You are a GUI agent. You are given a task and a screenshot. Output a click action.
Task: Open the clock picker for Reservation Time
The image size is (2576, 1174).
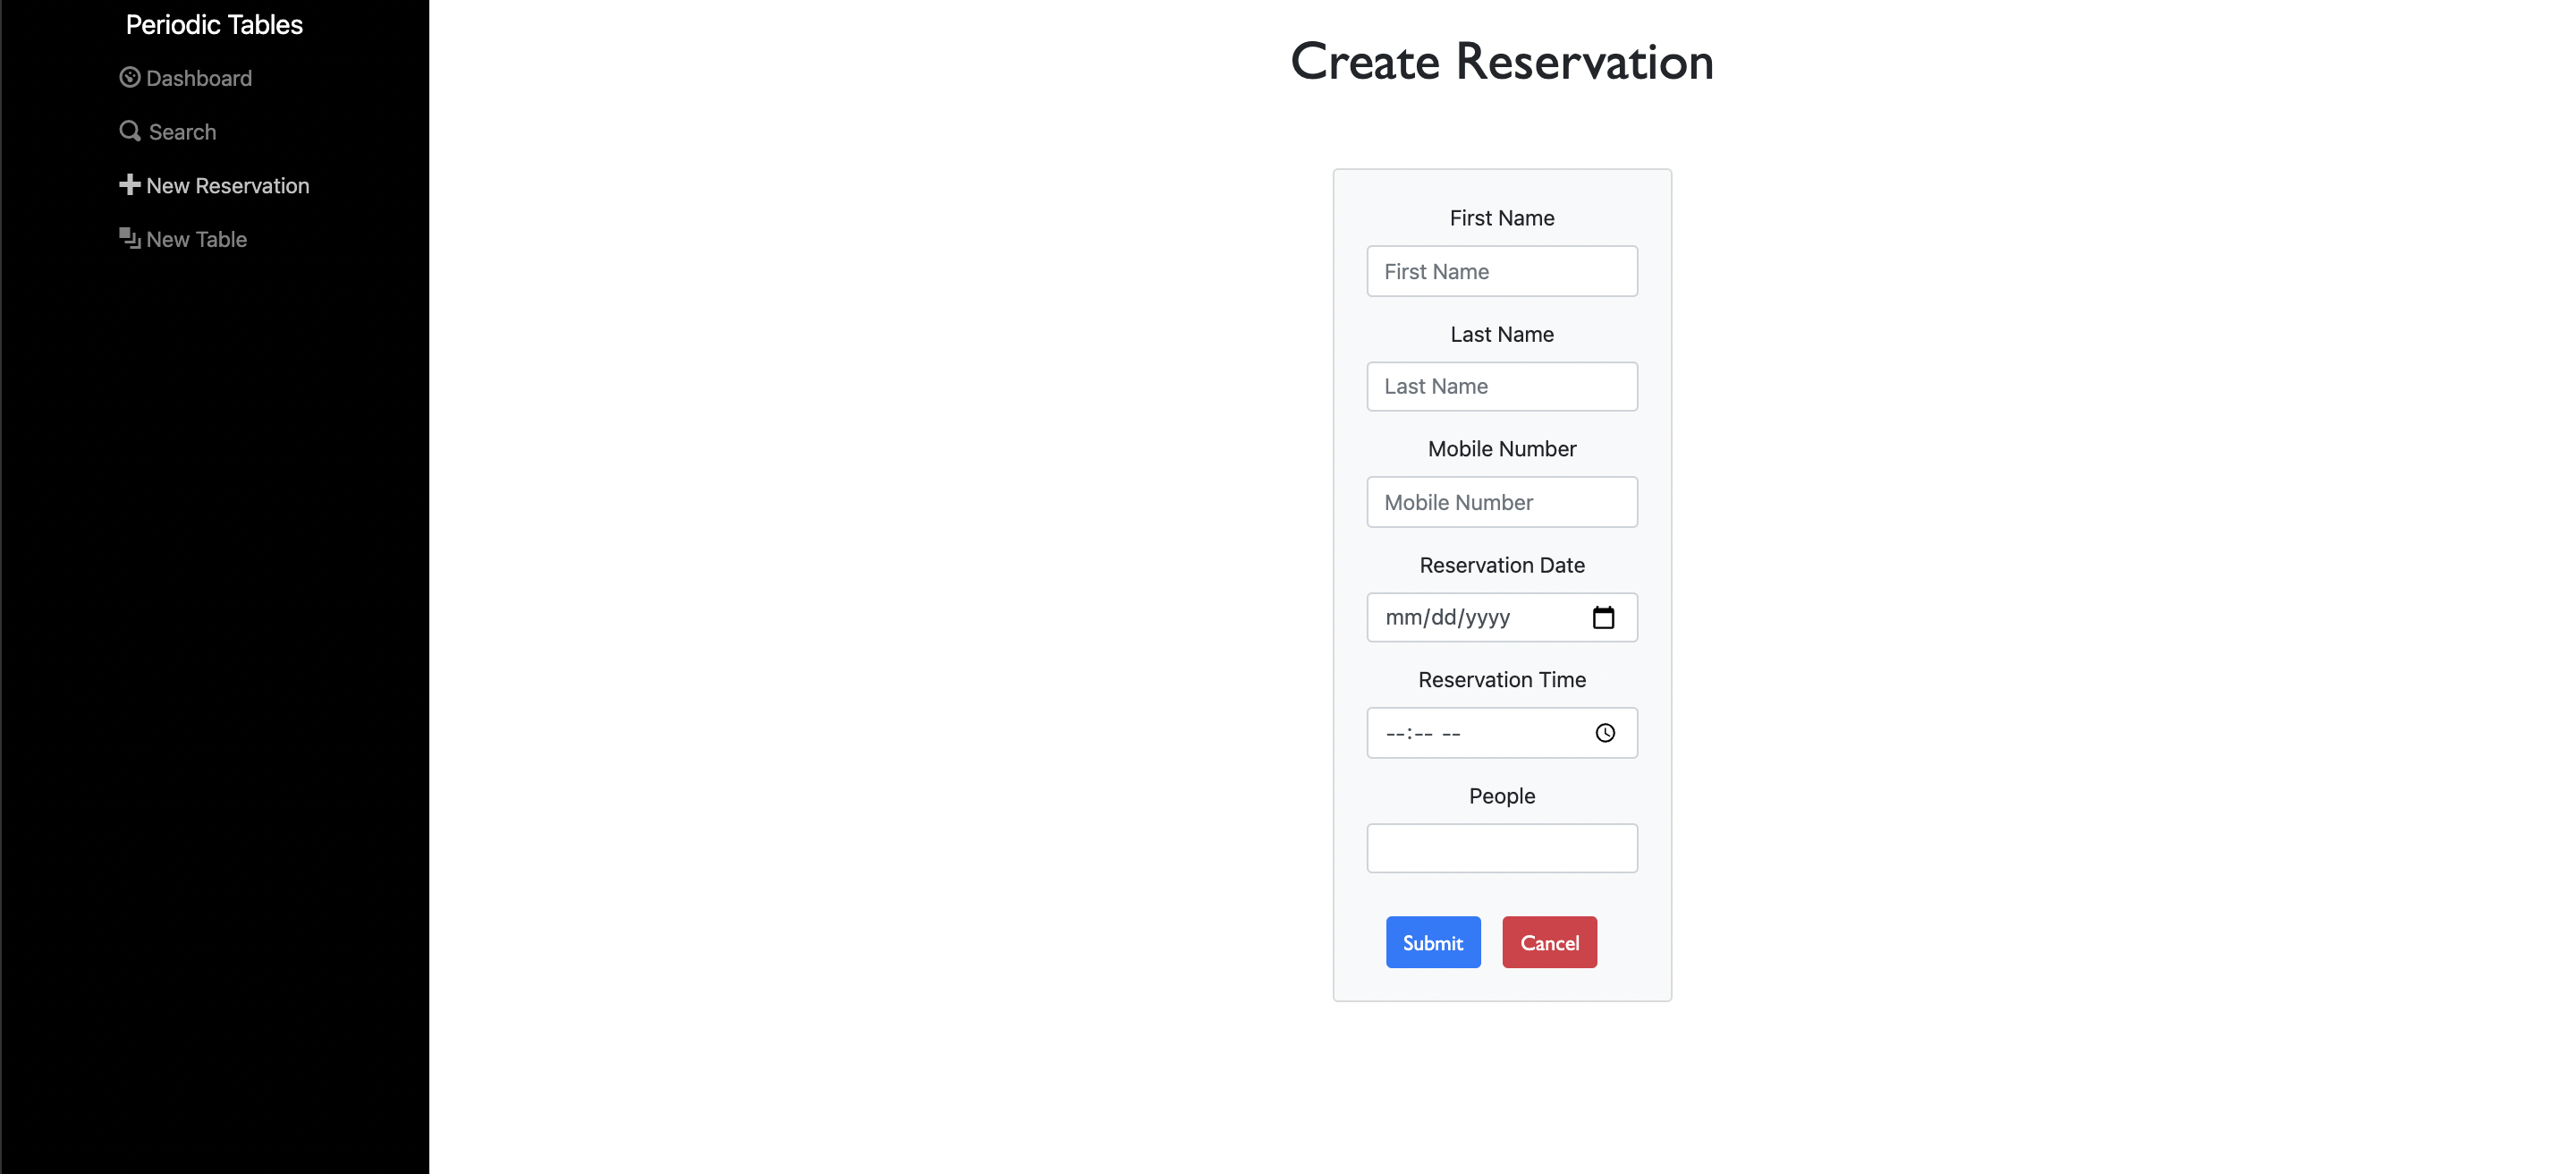pos(1606,732)
